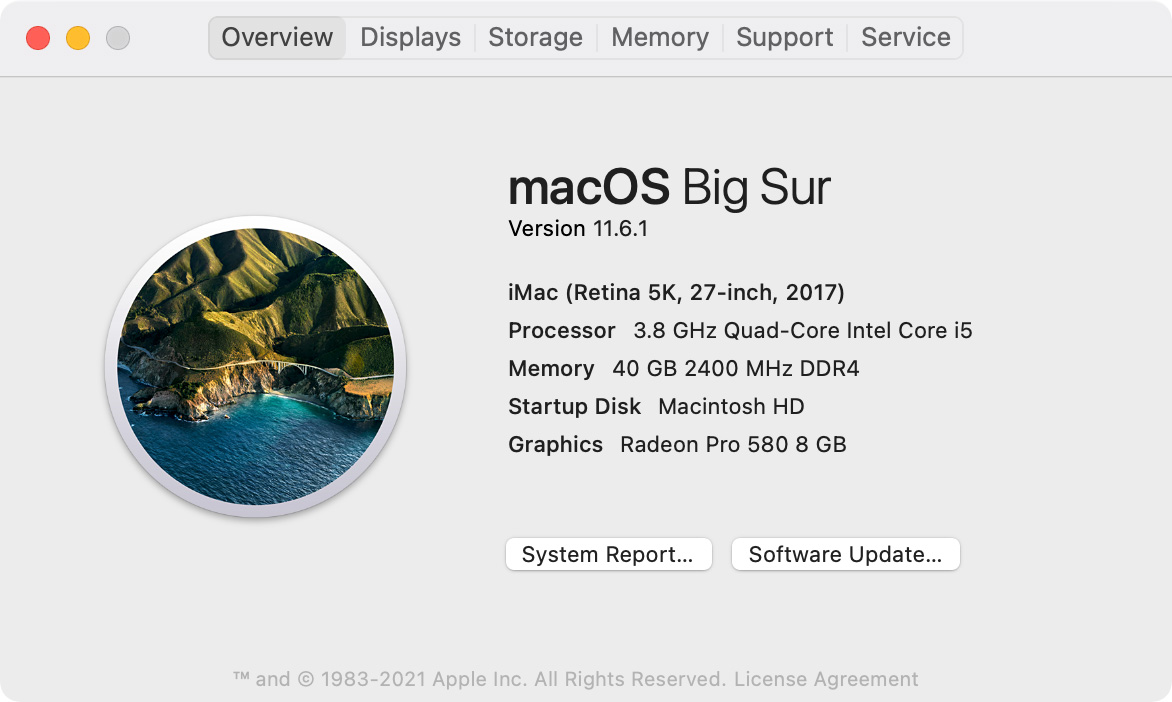The height and width of the screenshot is (702, 1172).
Task: Click the Macintosh HD startup disk text
Action: click(x=731, y=407)
